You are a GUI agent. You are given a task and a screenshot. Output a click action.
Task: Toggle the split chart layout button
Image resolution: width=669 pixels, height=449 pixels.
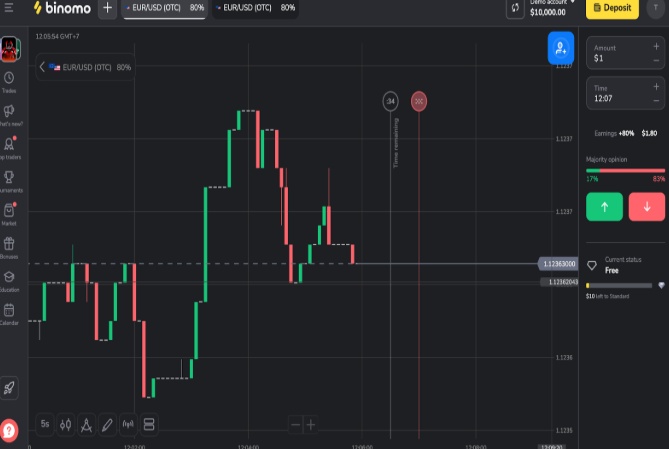[150, 424]
